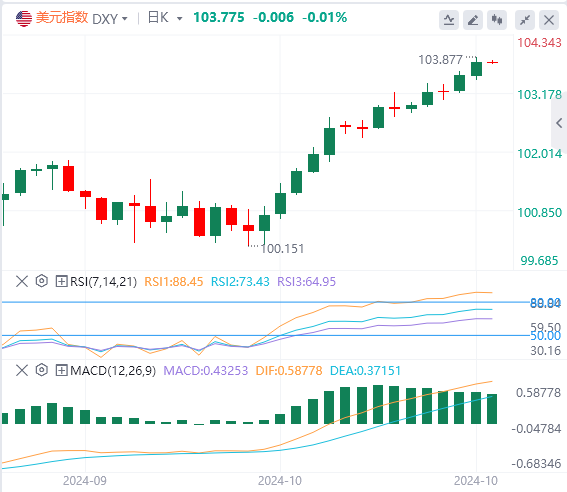Click the low label 100.151
The image size is (567, 492).
point(282,249)
